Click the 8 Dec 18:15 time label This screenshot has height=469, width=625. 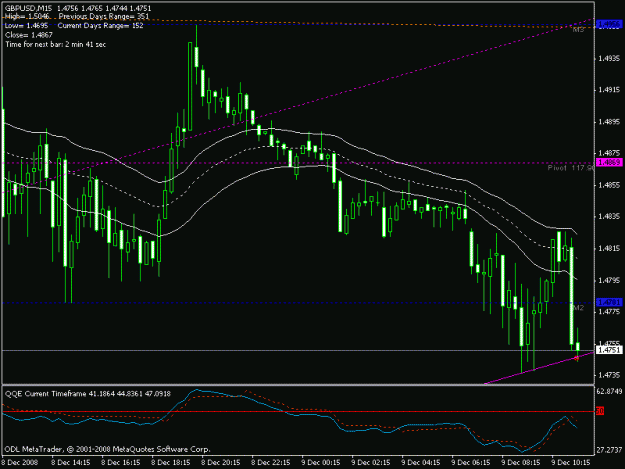[x=171, y=462]
